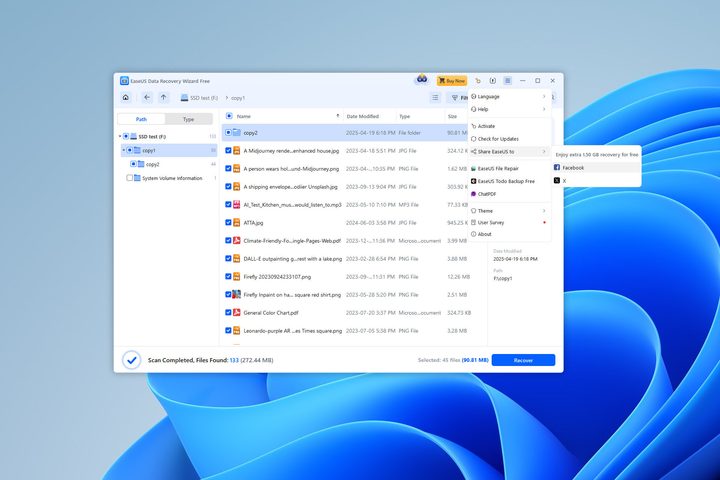The width and height of the screenshot is (720, 480).
Task: Click the Buy Now button
Action: pyautogui.click(x=452, y=80)
